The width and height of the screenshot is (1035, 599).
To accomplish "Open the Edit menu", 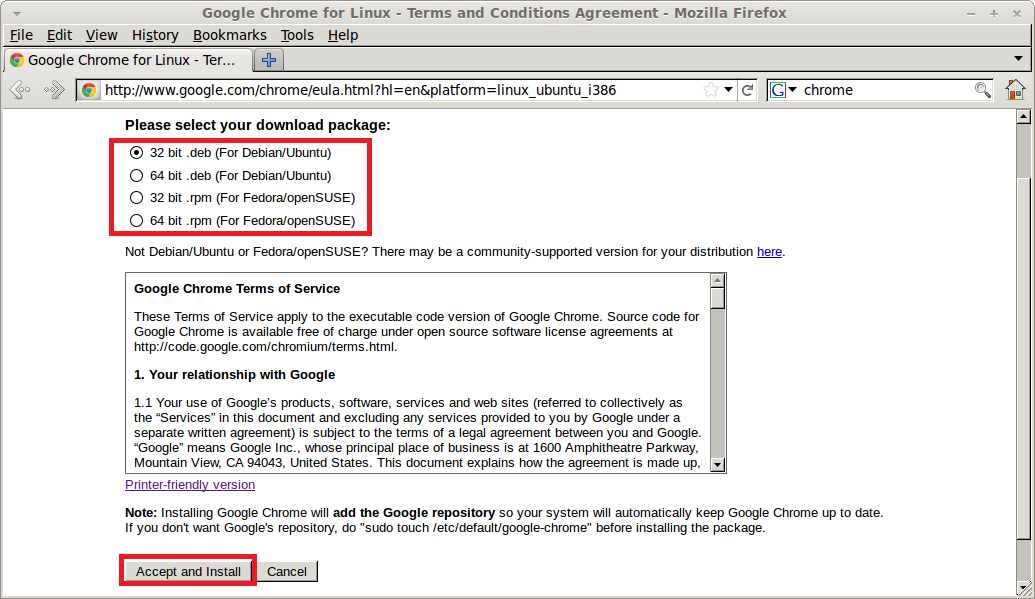I will click(59, 35).
